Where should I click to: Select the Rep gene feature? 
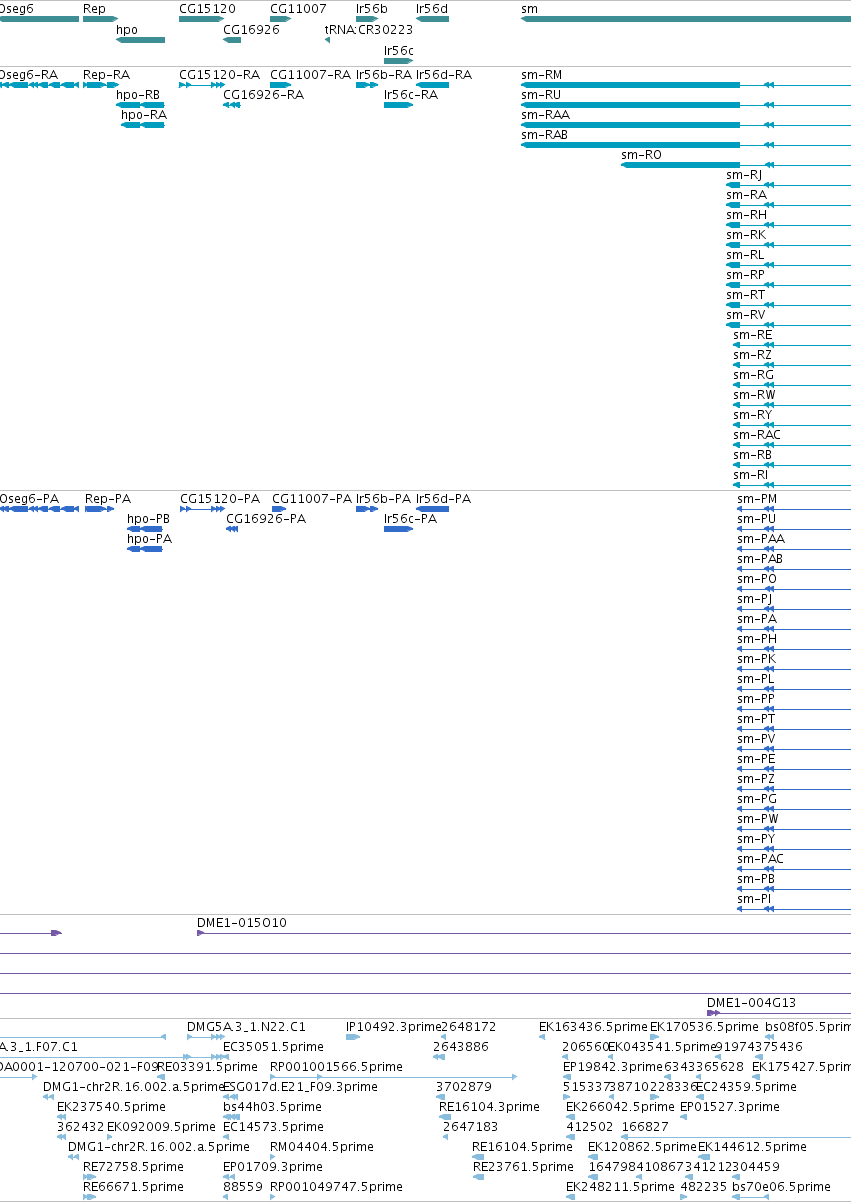101,19
